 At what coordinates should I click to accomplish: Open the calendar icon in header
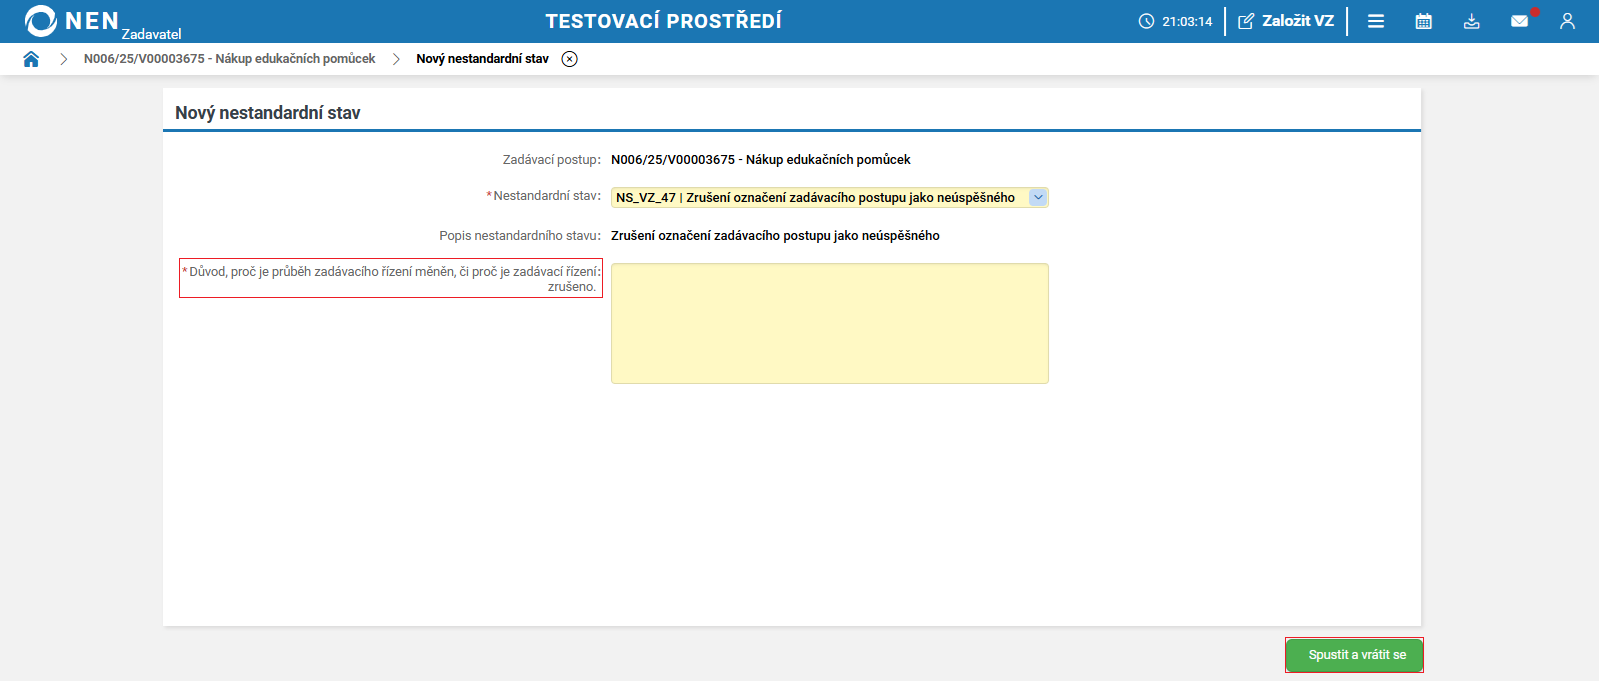point(1424,21)
